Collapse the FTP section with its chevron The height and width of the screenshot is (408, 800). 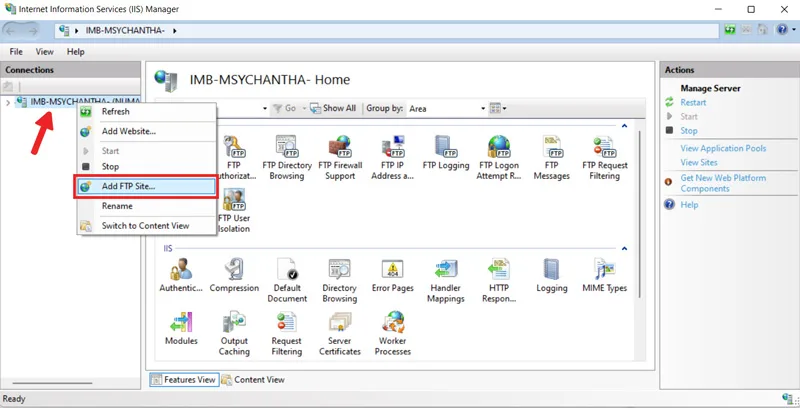coord(624,125)
